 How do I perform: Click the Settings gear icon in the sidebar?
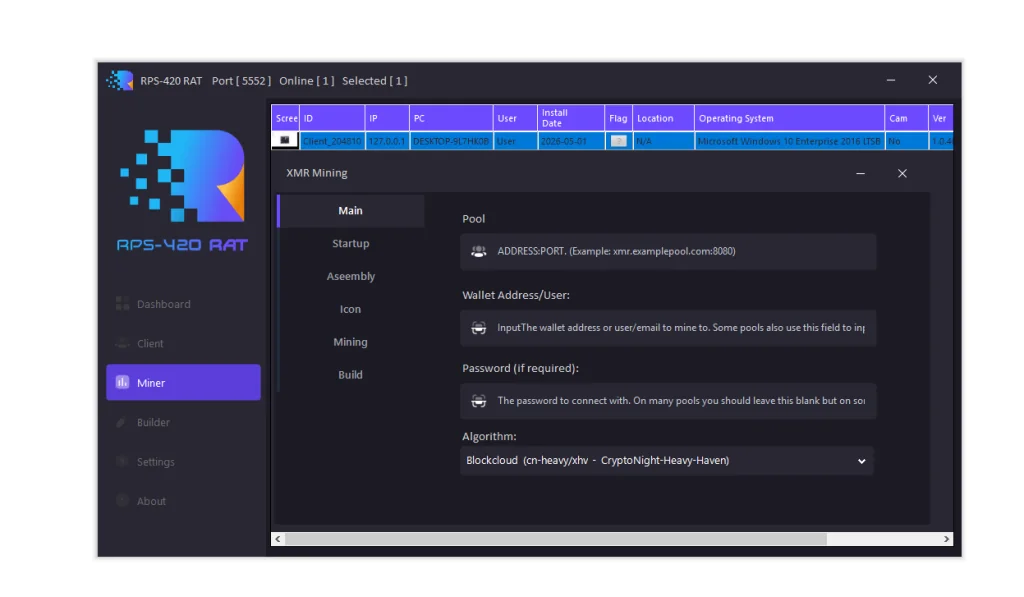(x=121, y=461)
